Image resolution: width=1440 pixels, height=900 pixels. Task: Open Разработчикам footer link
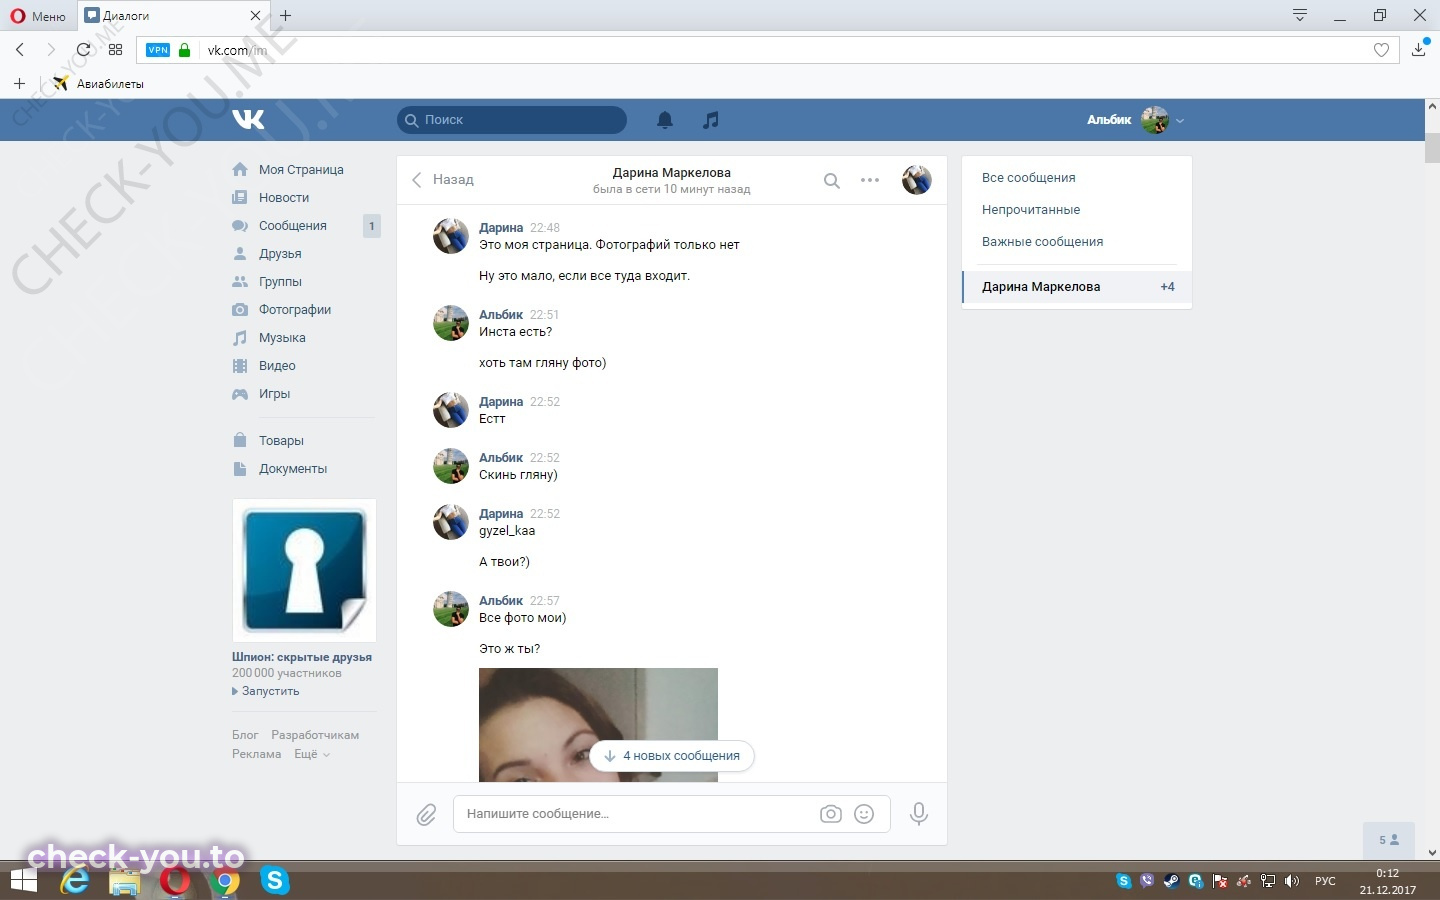pos(315,735)
